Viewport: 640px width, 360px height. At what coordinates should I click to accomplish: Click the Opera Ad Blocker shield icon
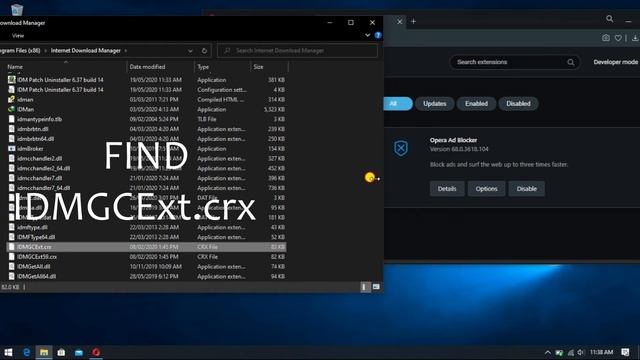401,148
